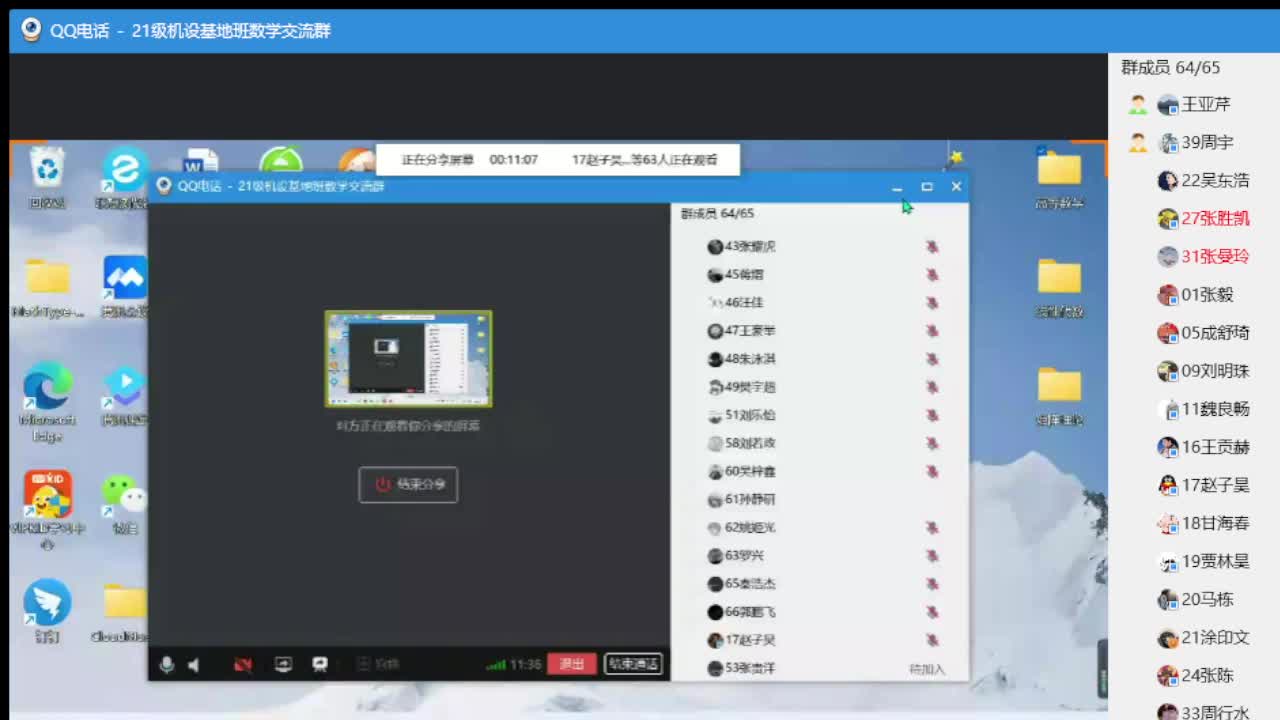Click 待加入 status beside member 53
Screen dimensions: 1280x720
click(926, 669)
